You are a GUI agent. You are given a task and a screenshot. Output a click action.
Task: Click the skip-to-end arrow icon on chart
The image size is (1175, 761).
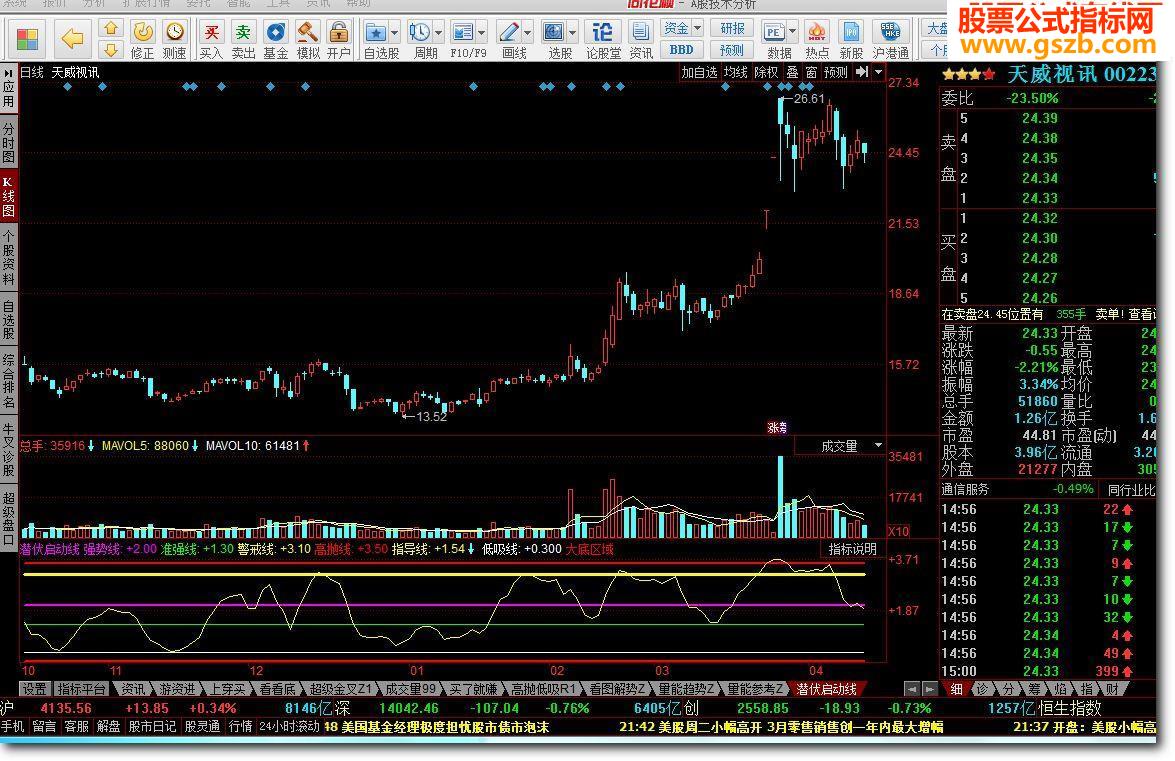tap(862, 72)
